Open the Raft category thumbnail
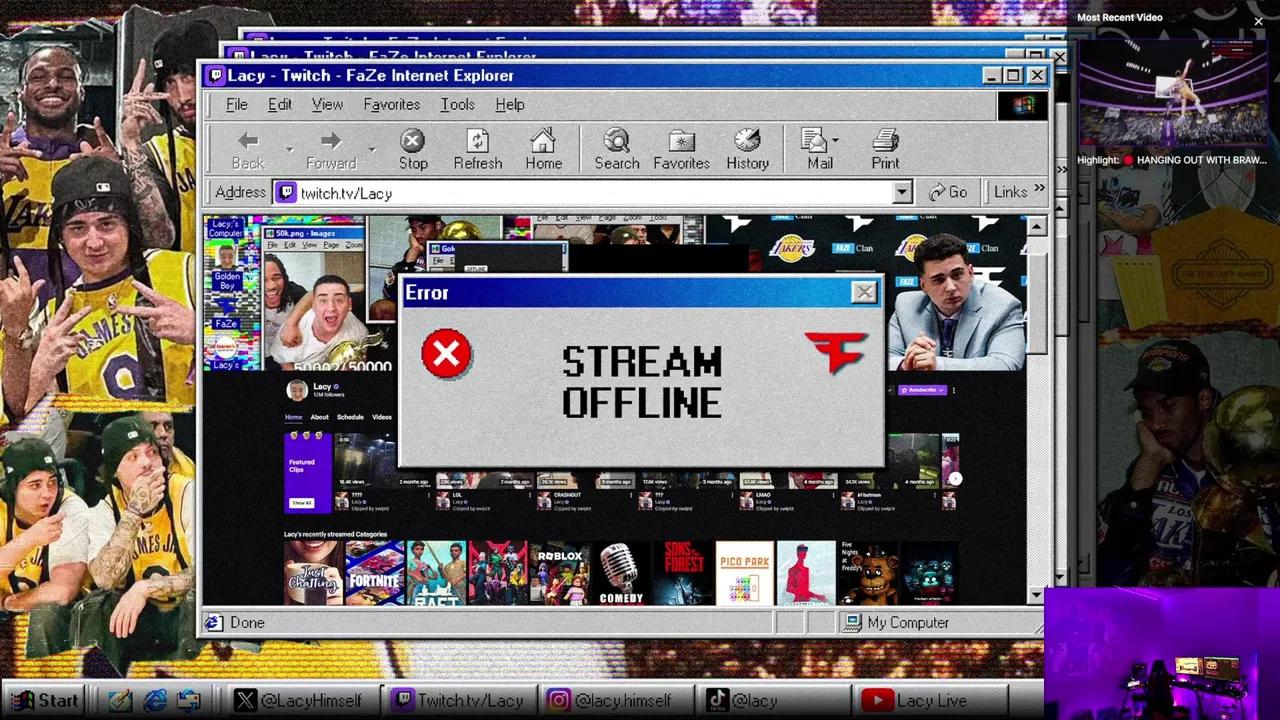Image resolution: width=1280 pixels, height=720 pixels. click(436, 573)
